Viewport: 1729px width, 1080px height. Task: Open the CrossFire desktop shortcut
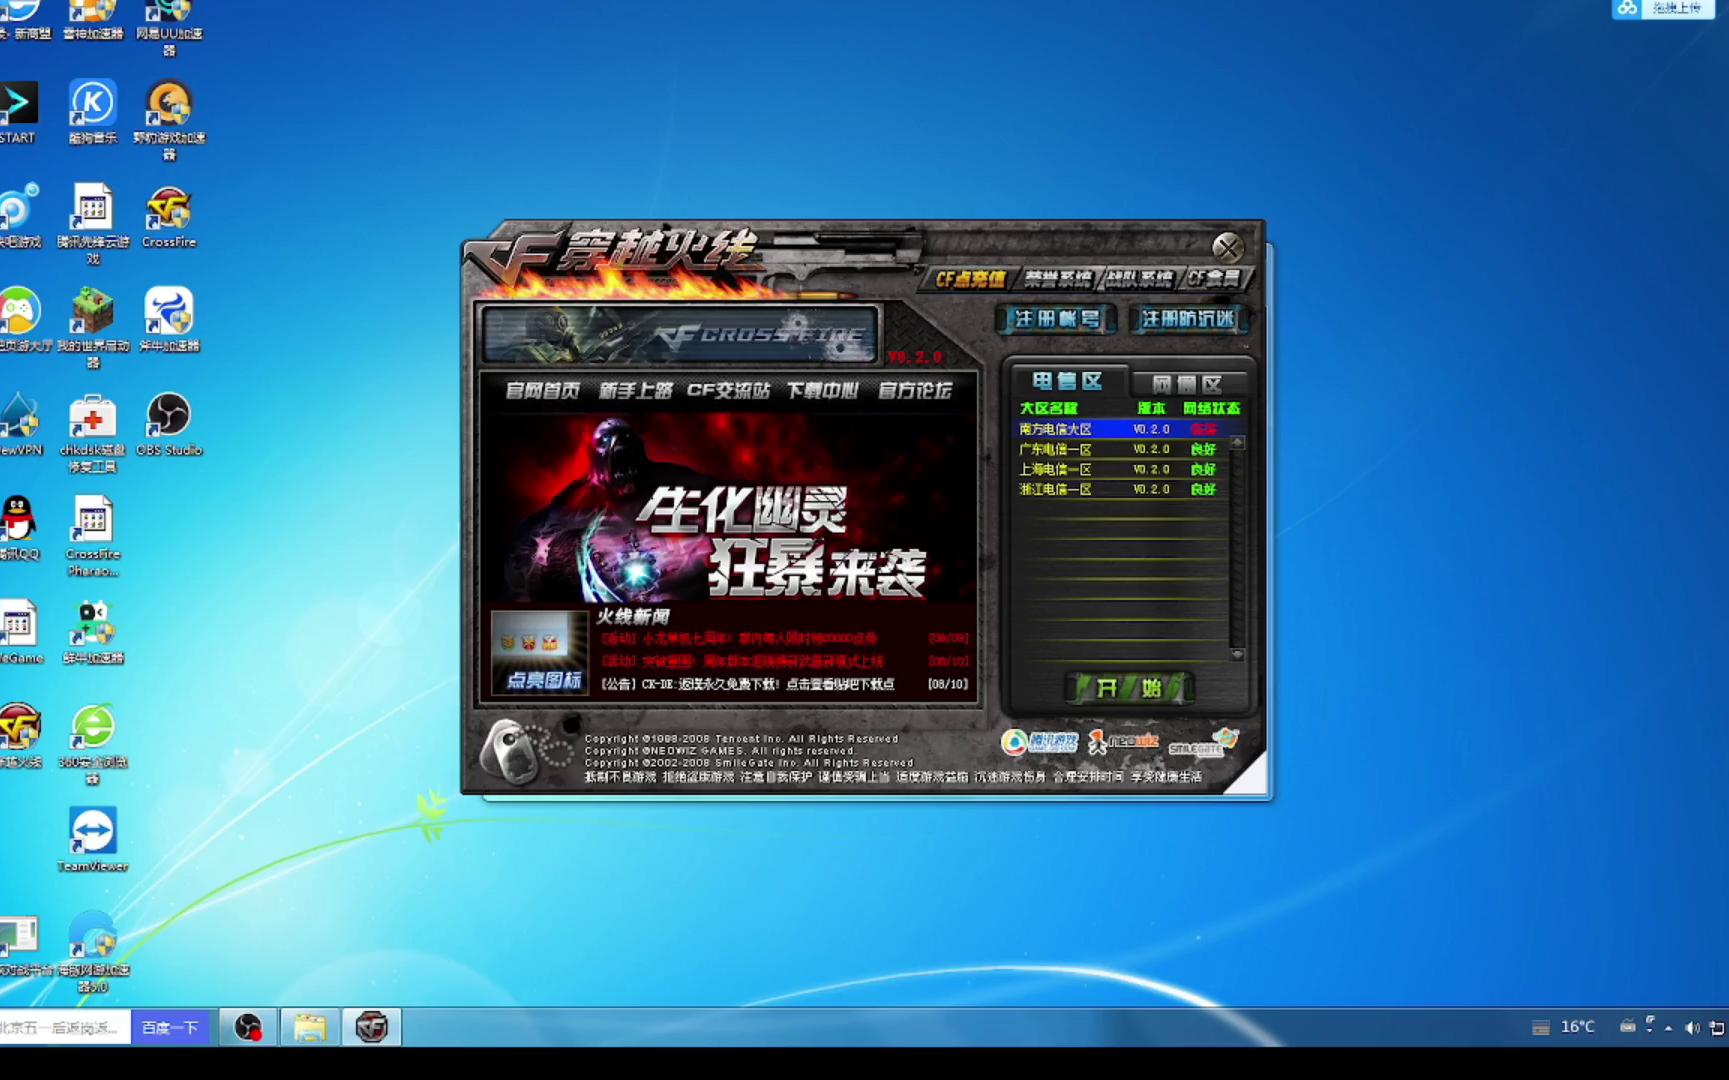pyautogui.click(x=169, y=217)
